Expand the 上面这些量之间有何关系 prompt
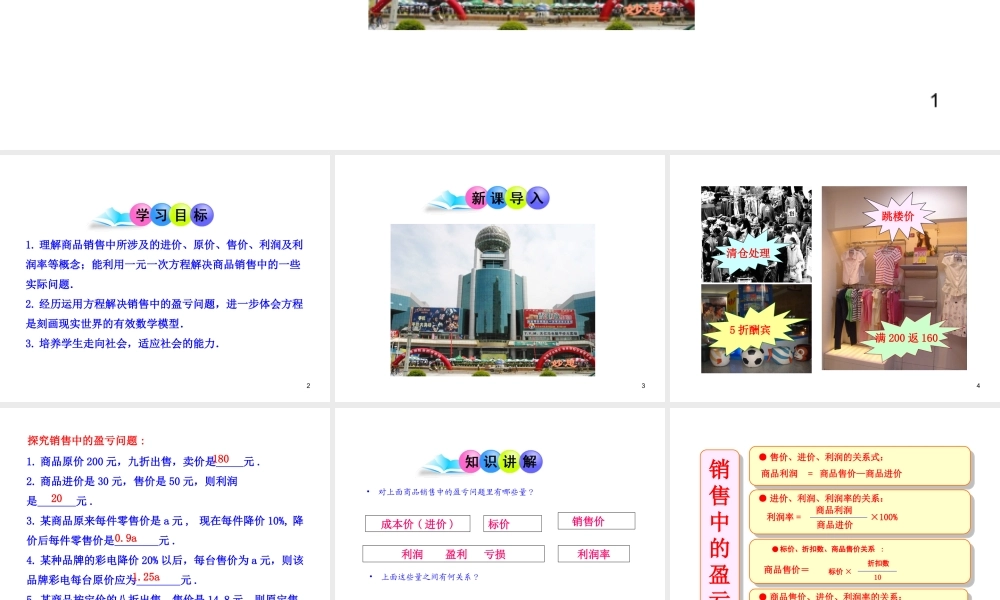Viewport: 1000px width, 600px height. 430,576
